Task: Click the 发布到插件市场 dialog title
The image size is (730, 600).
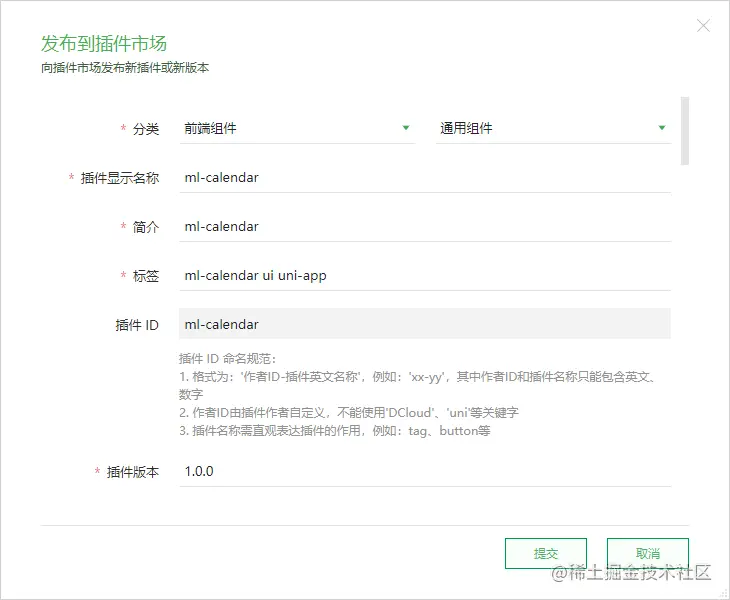Action: pos(104,43)
